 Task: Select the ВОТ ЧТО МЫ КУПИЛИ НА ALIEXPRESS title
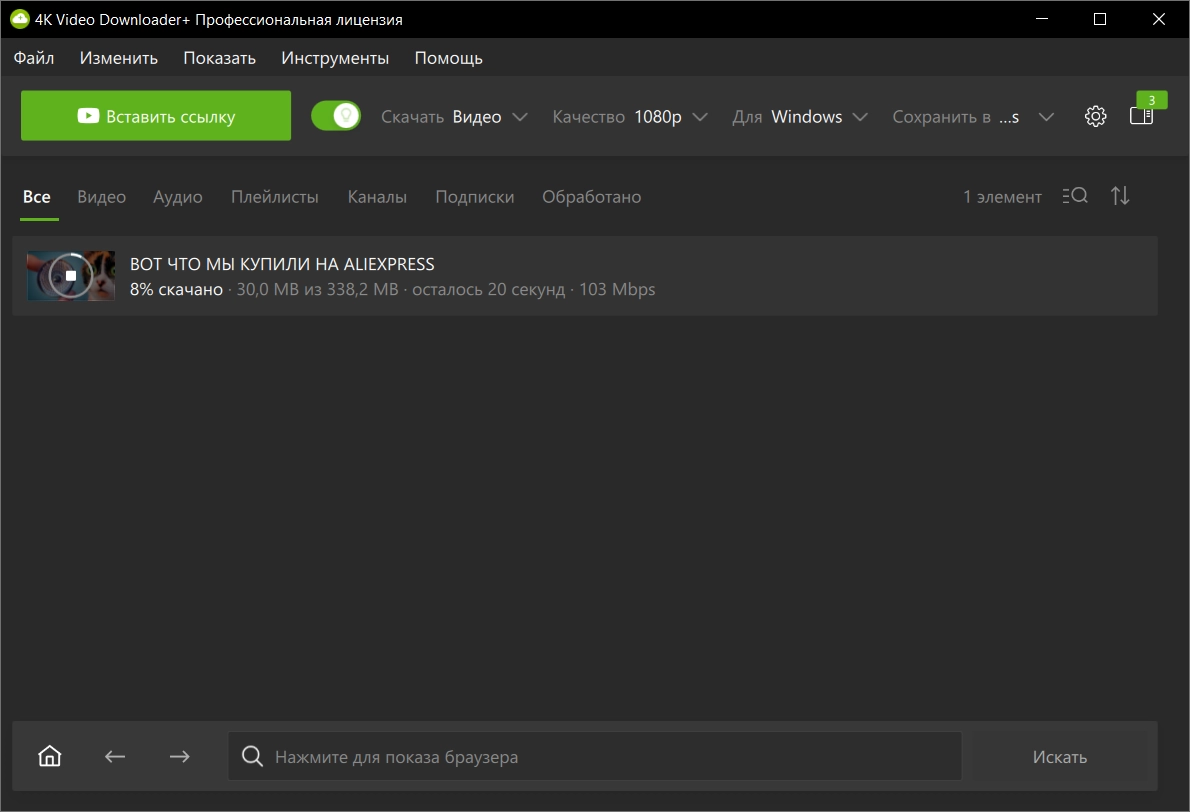[x=282, y=263]
